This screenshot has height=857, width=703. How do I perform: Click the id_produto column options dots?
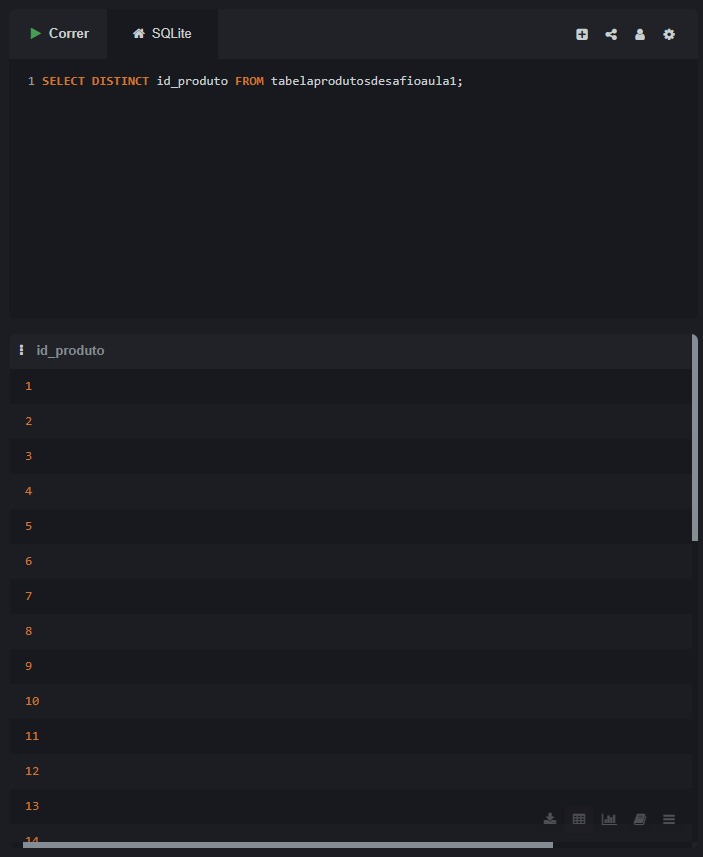pyautogui.click(x=22, y=350)
